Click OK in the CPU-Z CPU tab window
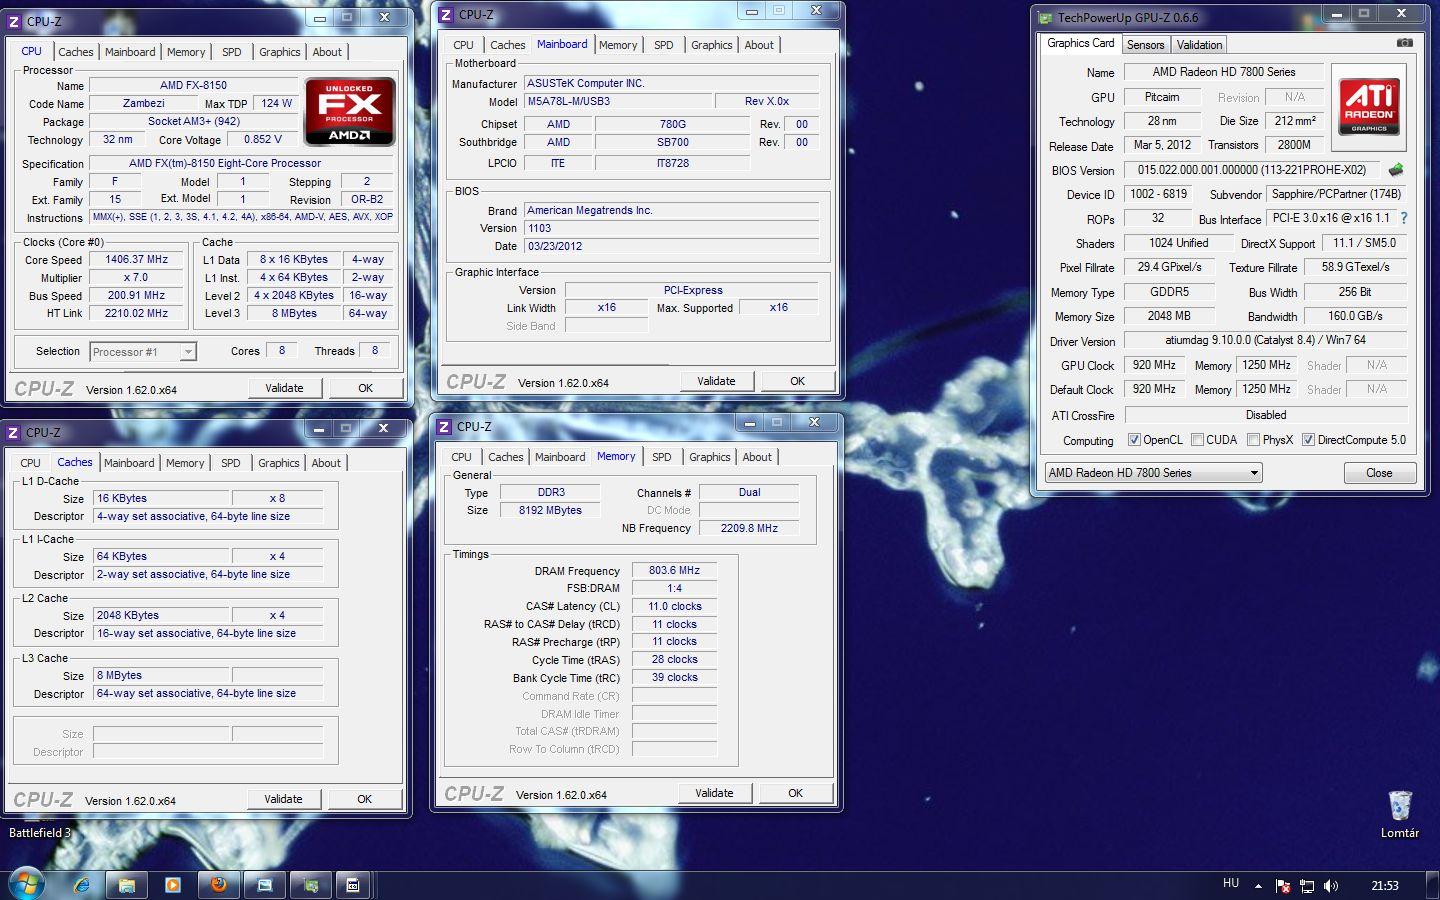This screenshot has height=900, width=1440. pyautogui.click(x=366, y=388)
